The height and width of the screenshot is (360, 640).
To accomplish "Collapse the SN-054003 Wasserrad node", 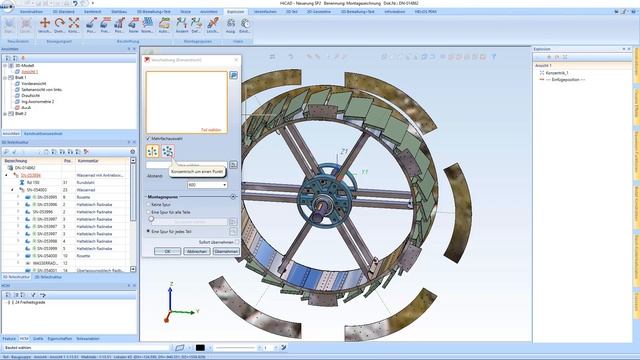I will coord(12,190).
